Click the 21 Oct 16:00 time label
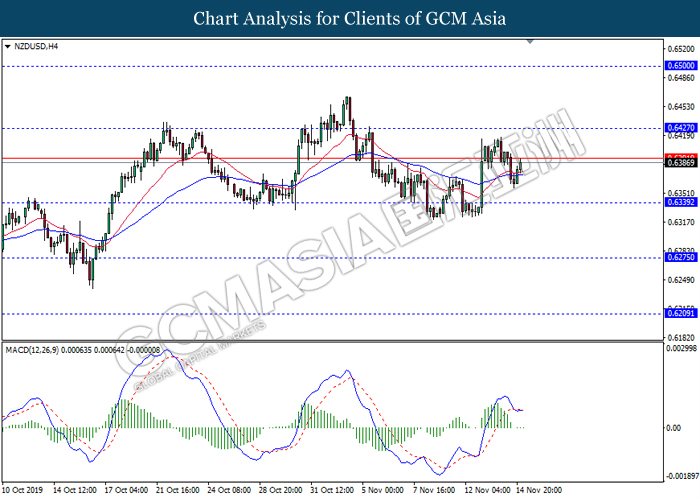Viewport: 700px width, 500px height. pos(179,491)
